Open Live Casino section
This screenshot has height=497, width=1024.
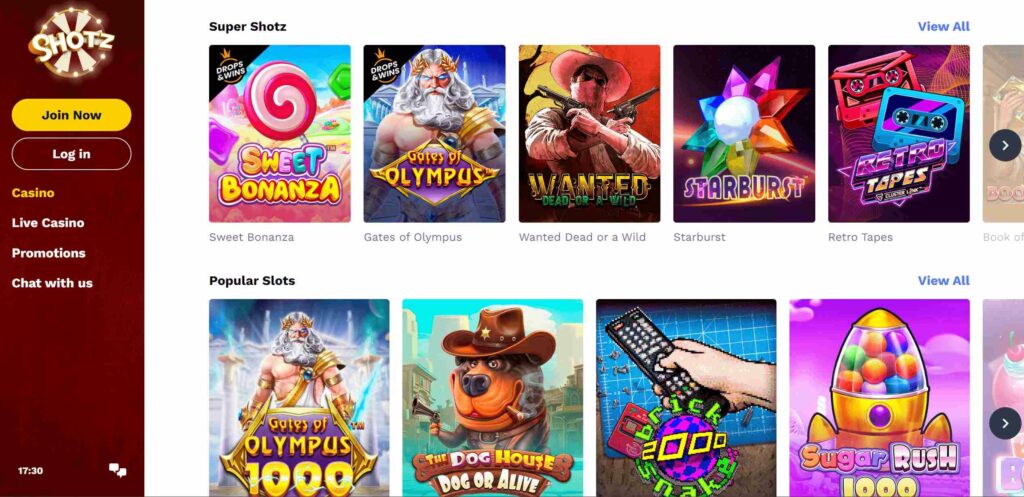pos(48,223)
